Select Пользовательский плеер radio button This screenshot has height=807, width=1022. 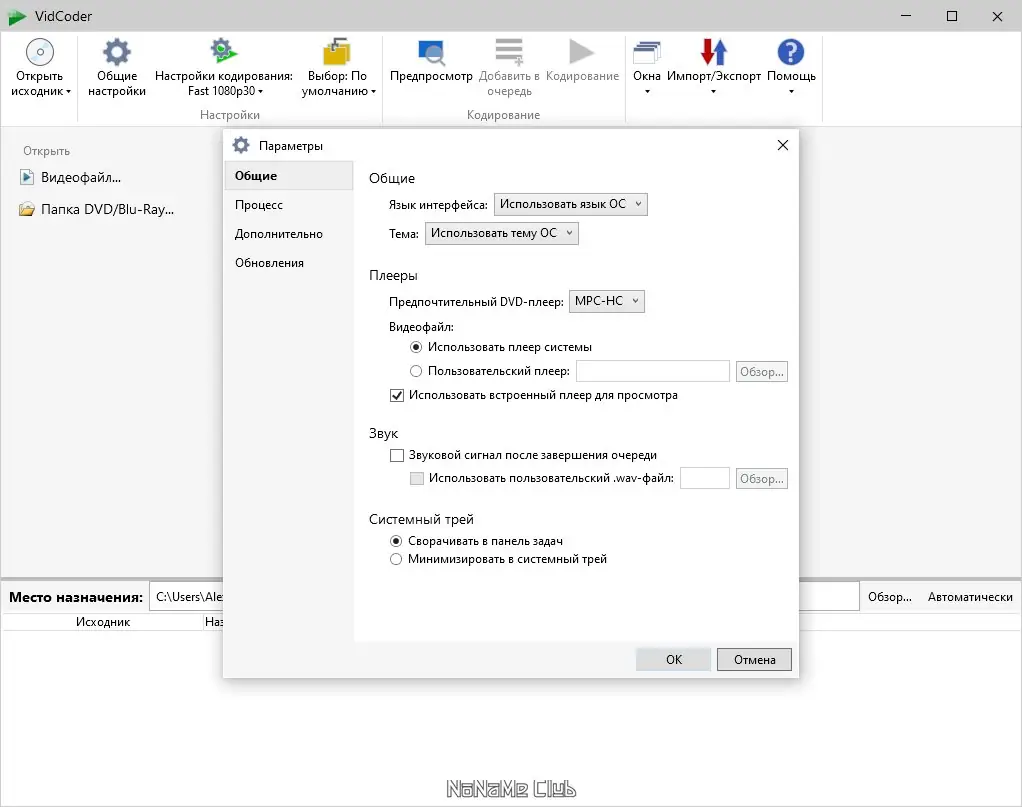pos(416,371)
